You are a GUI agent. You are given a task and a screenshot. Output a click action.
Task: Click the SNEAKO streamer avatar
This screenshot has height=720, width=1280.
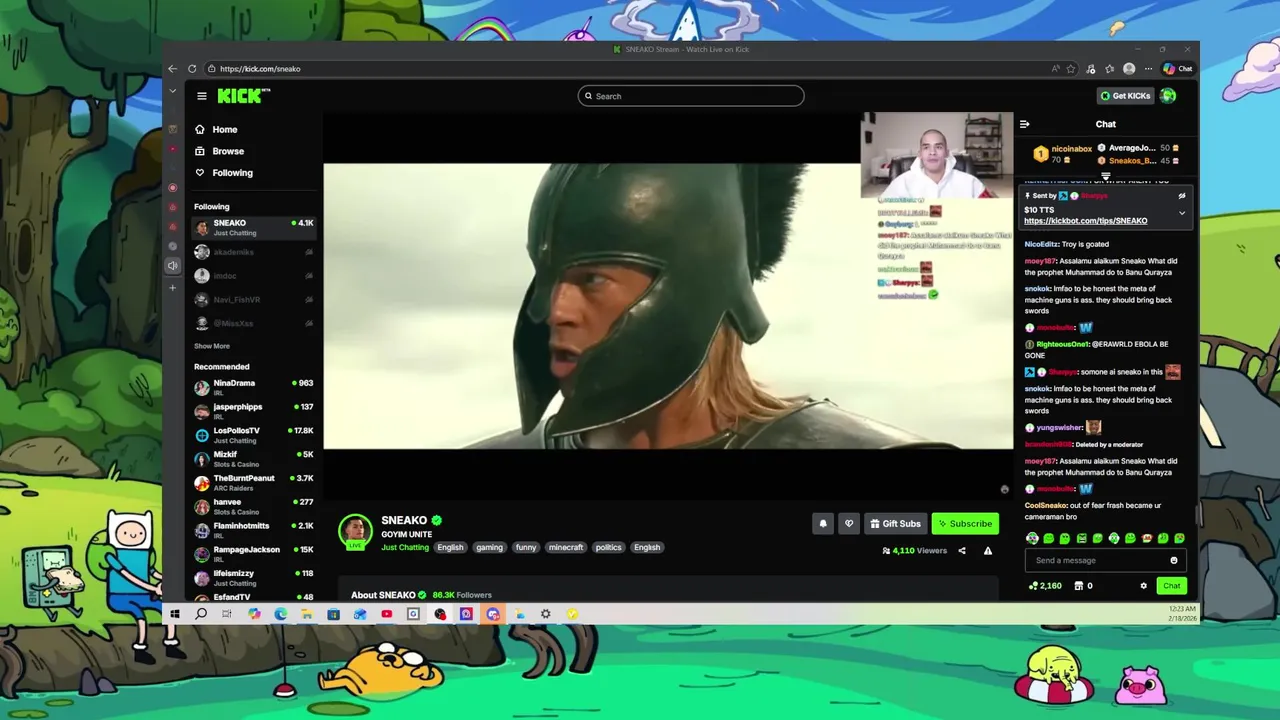[x=355, y=531]
